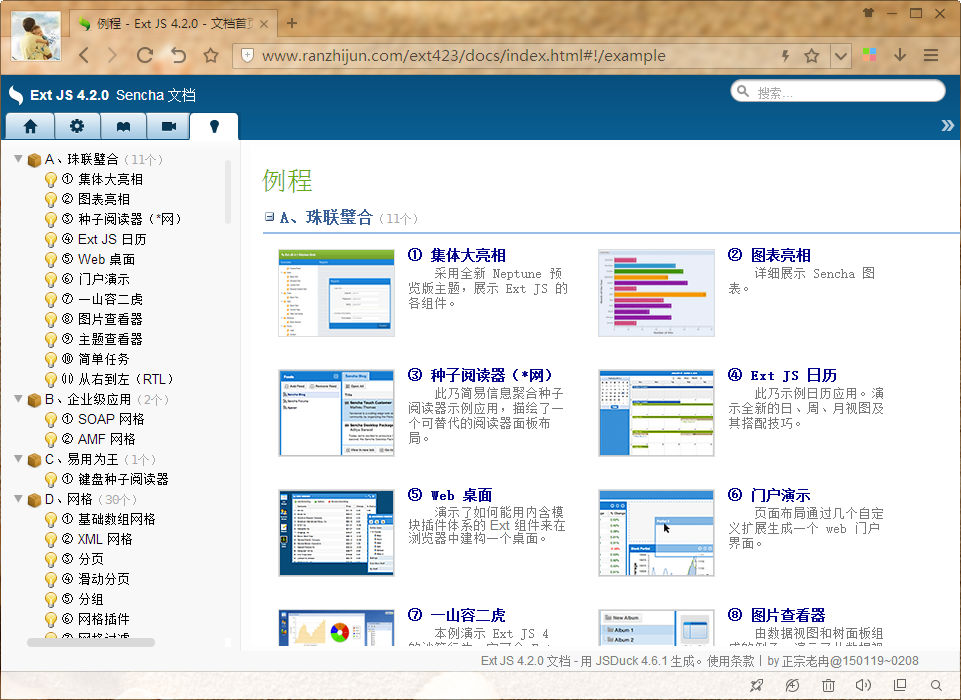Click the 图表亮相 bar chart thumbnail
Screen dimensions: 961x700
[x=656, y=293]
